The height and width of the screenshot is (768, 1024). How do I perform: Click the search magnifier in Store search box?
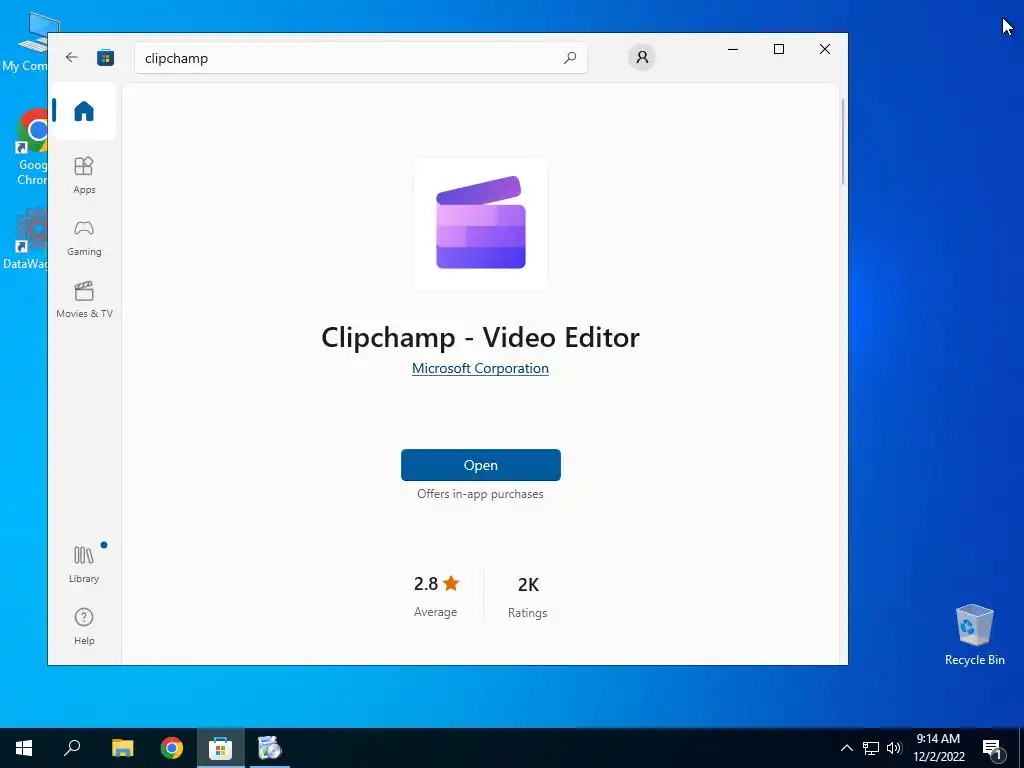569,57
